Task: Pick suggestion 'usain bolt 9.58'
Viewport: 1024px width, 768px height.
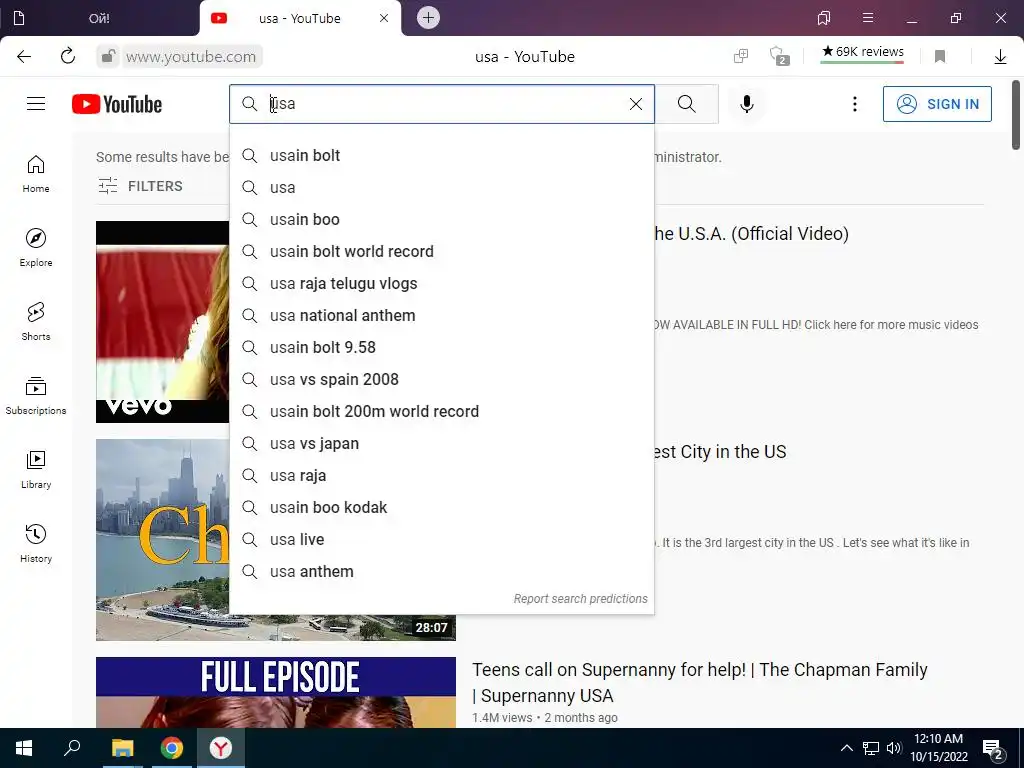Action: click(x=441, y=347)
